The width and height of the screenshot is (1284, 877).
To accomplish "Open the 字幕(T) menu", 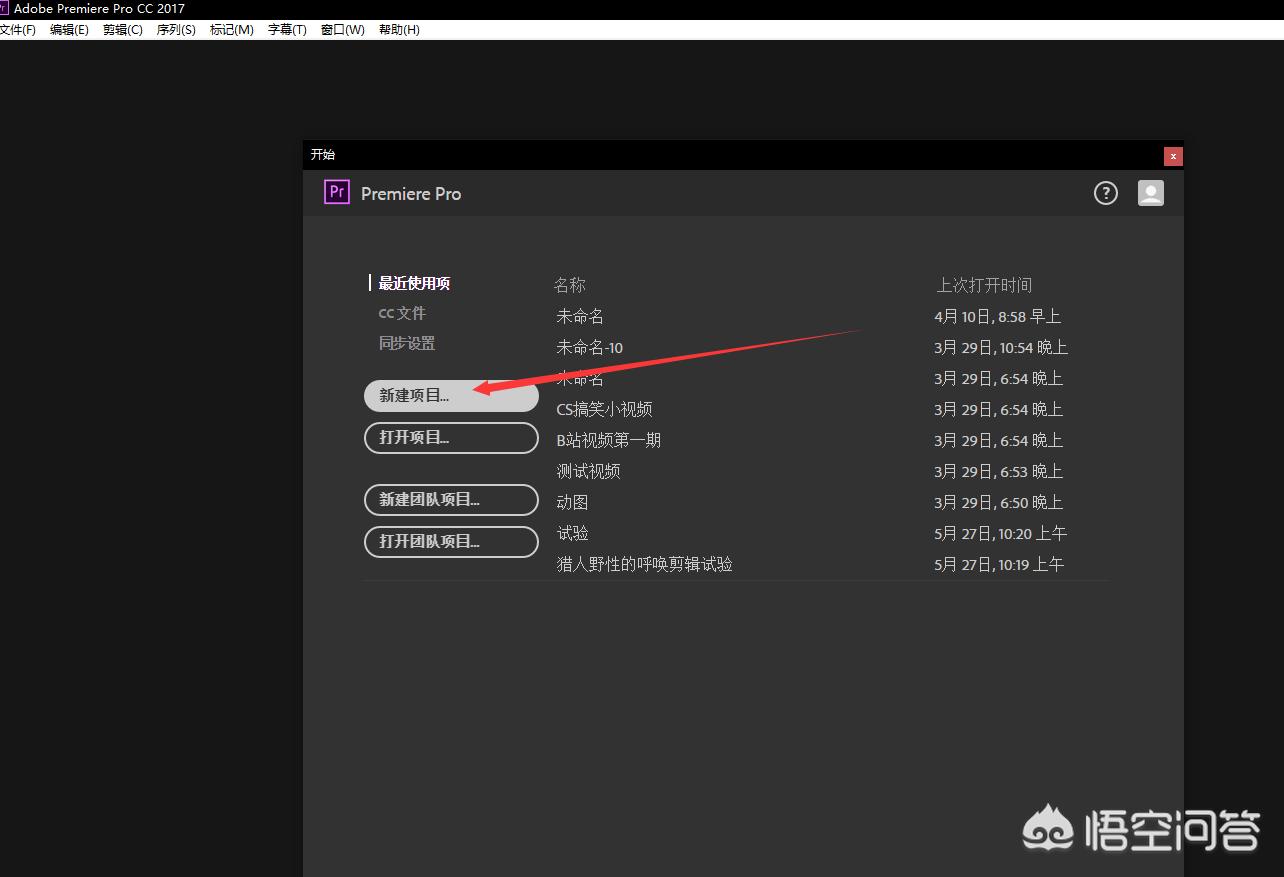I will tap(287, 30).
